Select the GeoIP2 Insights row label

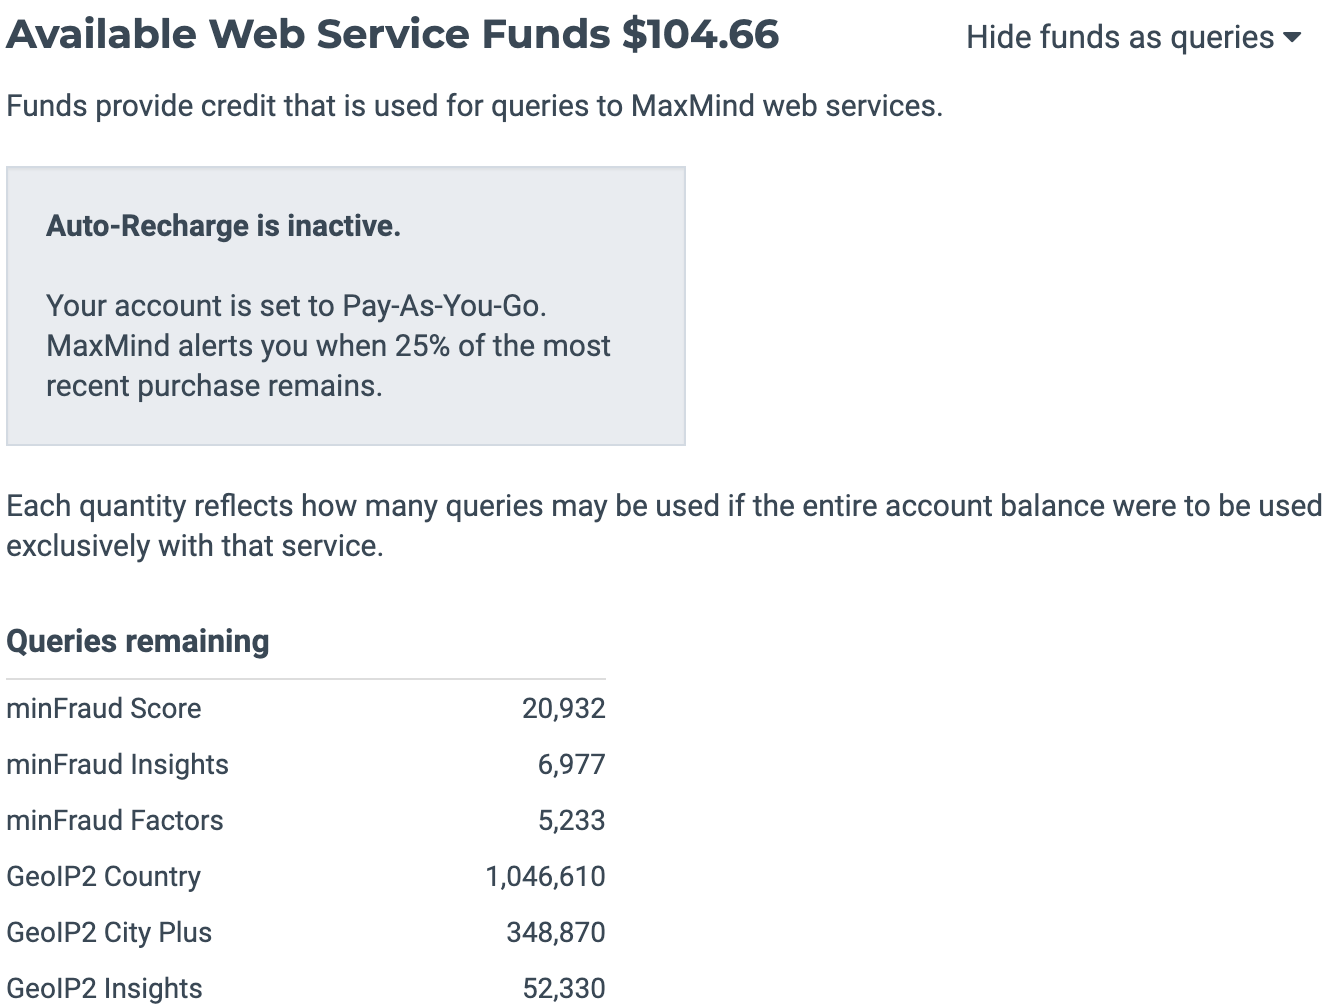pyautogui.click(x=104, y=988)
